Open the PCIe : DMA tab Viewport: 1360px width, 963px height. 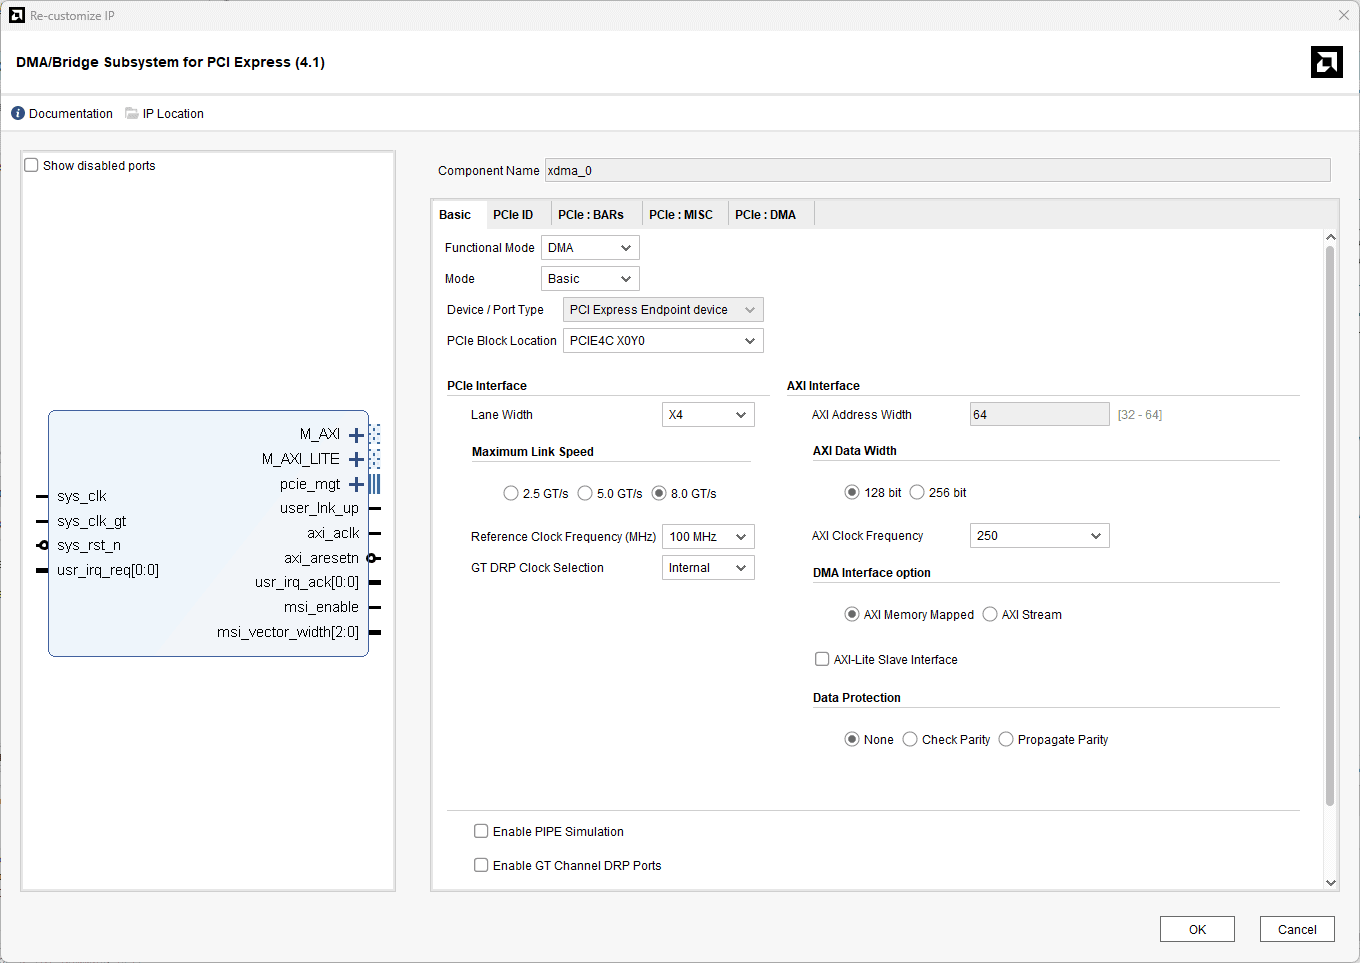pos(765,215)
